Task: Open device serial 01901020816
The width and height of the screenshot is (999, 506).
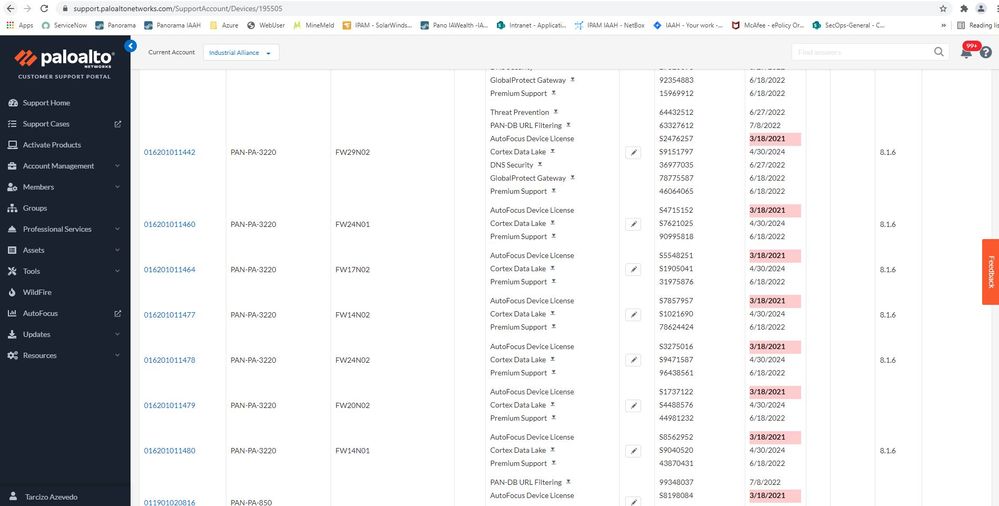Action: coord(169,502)
